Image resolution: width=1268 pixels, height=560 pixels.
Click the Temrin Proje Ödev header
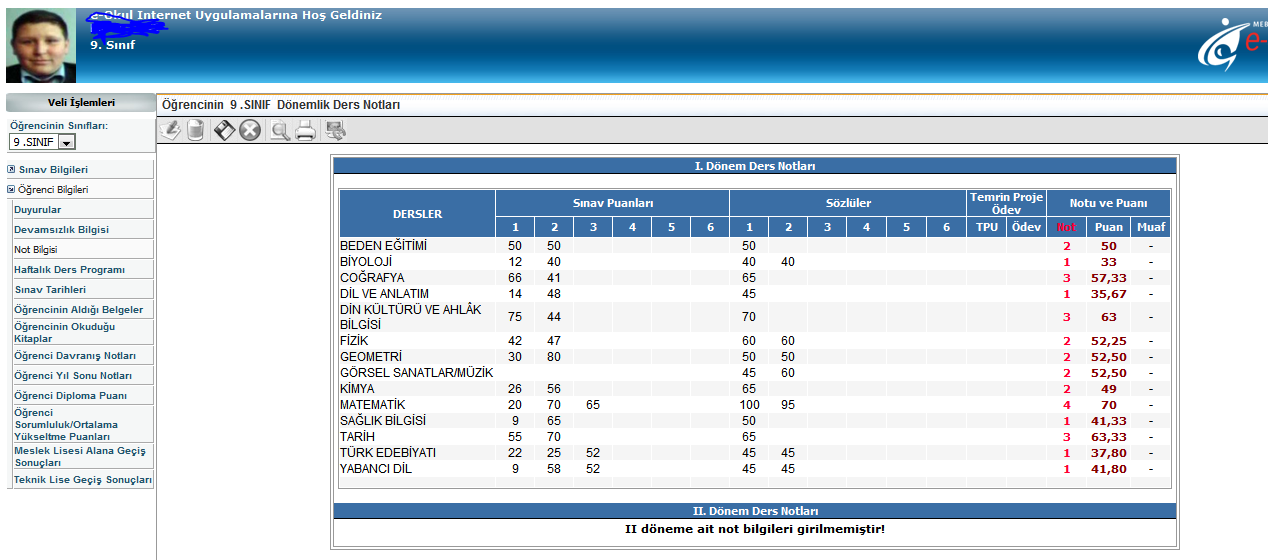click(x=1006, y=203)
